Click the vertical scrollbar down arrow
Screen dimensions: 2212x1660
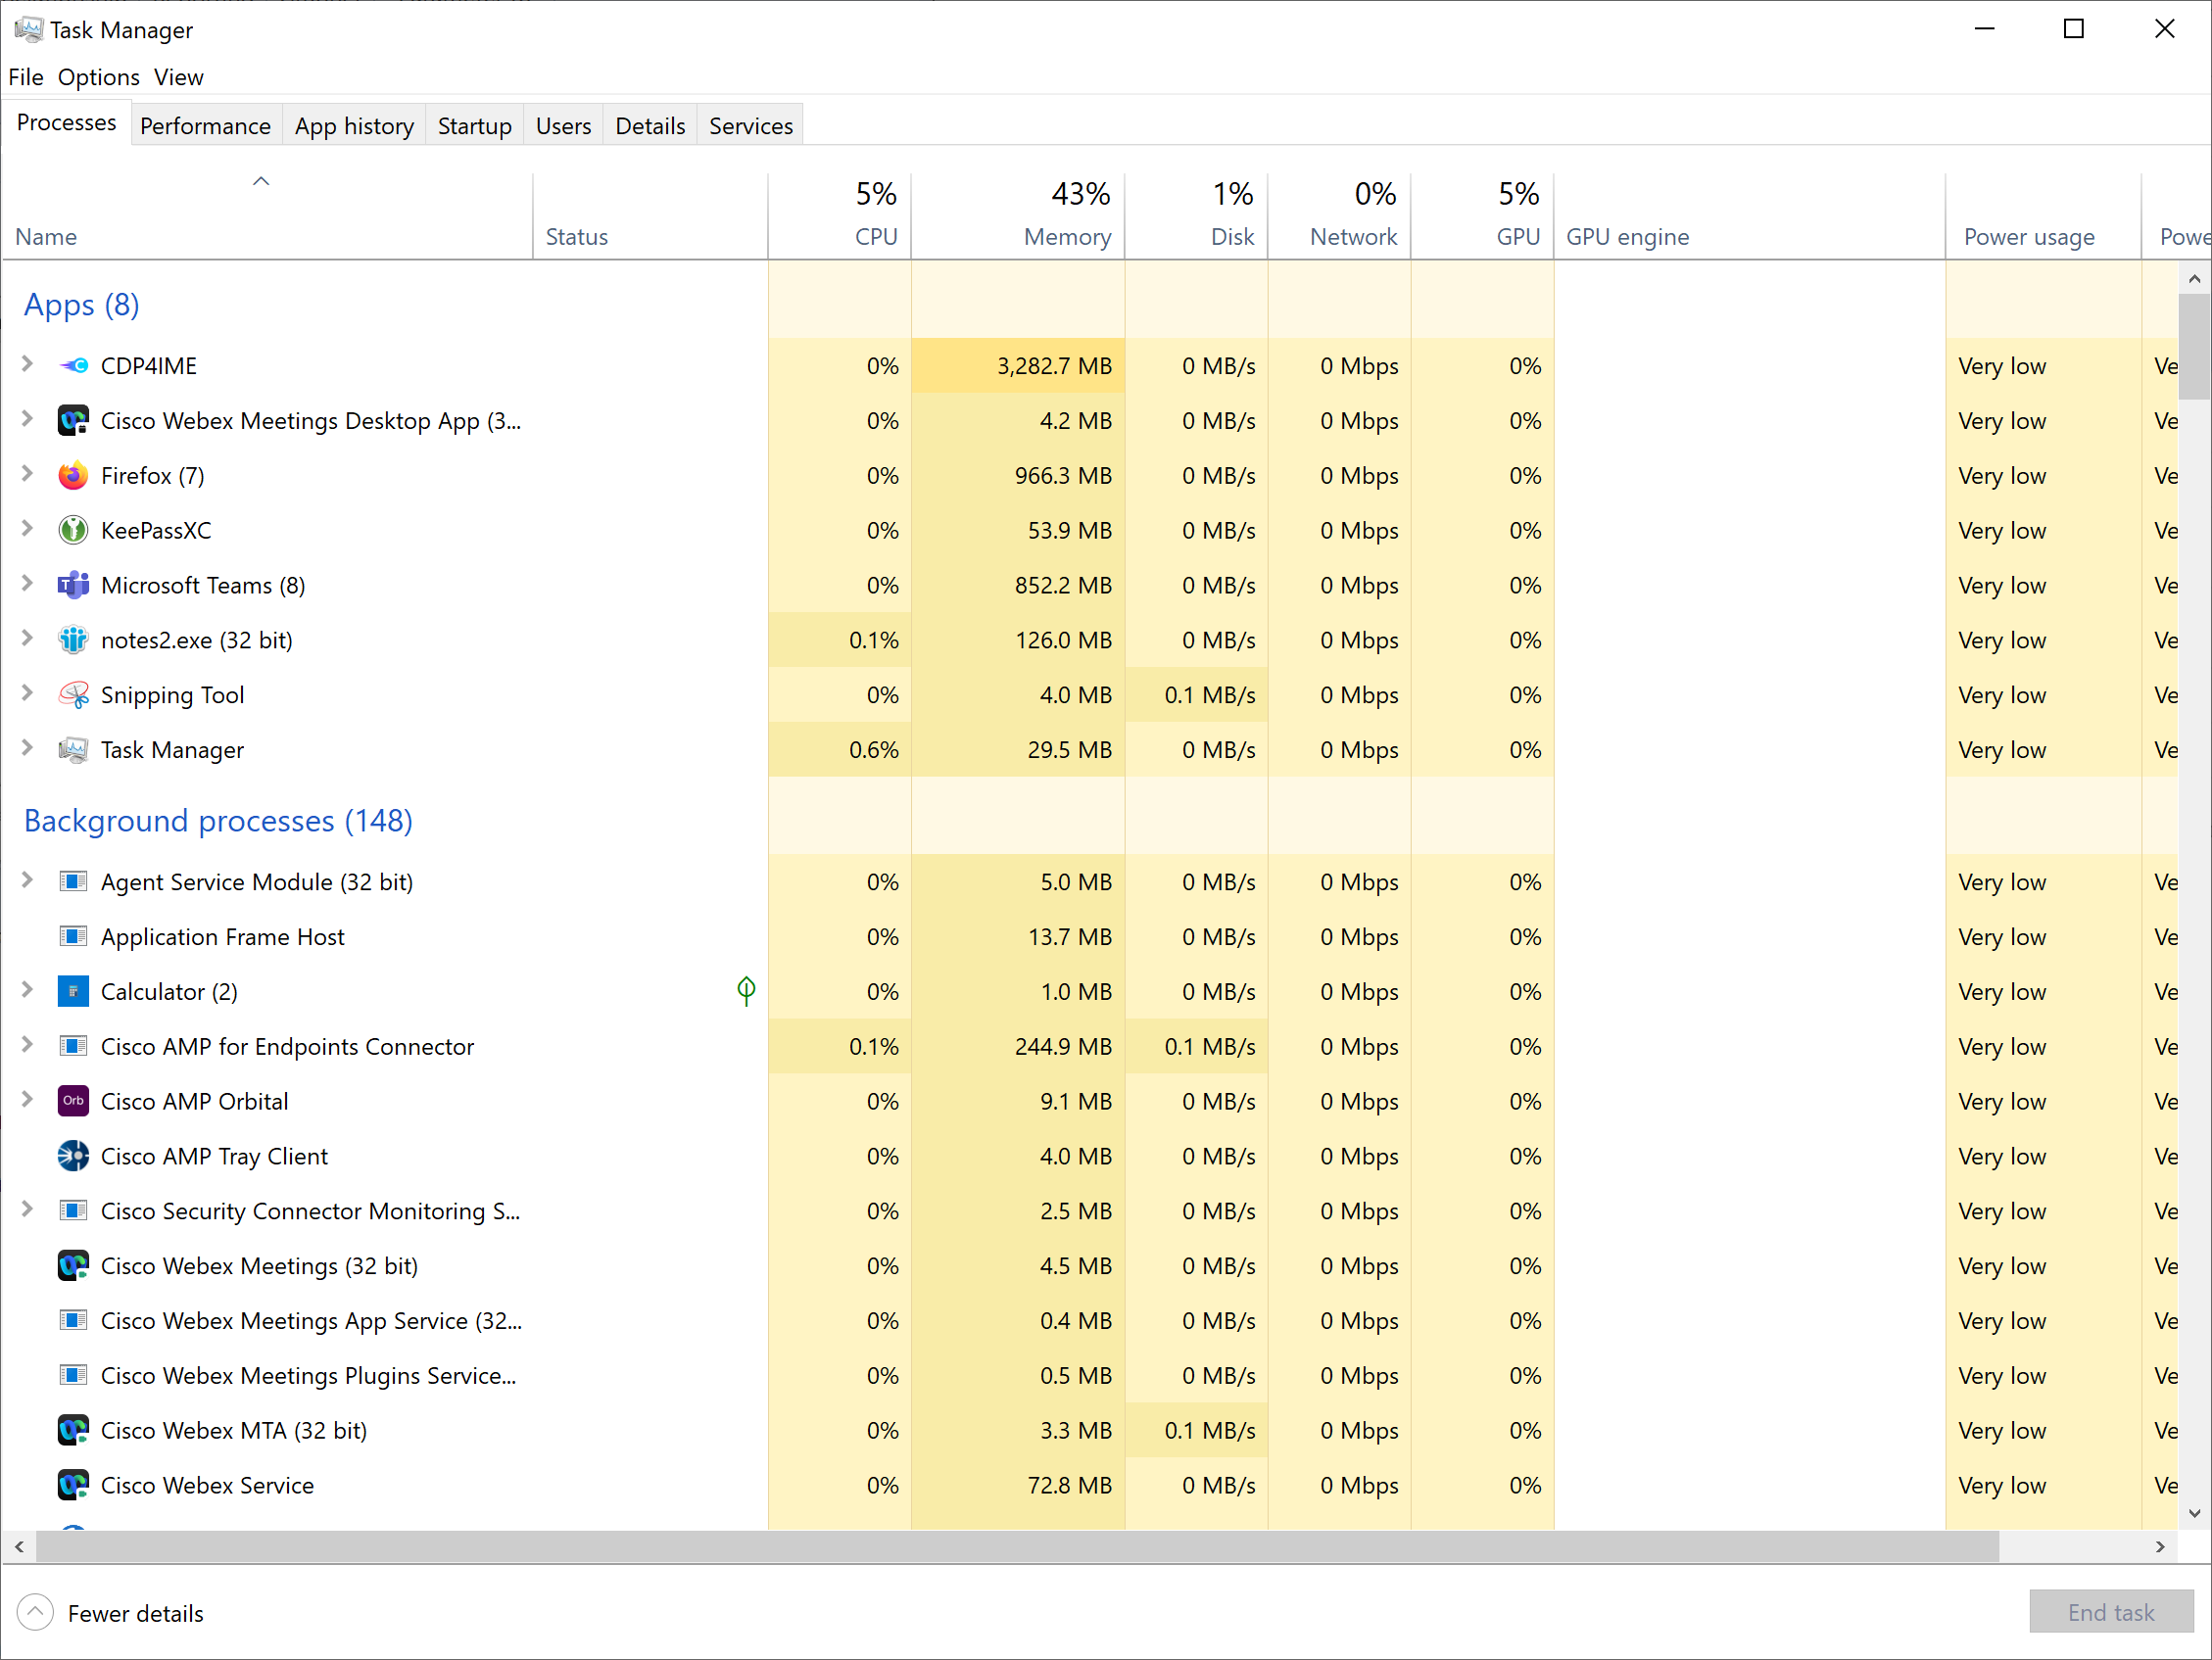point(2196,1513)
